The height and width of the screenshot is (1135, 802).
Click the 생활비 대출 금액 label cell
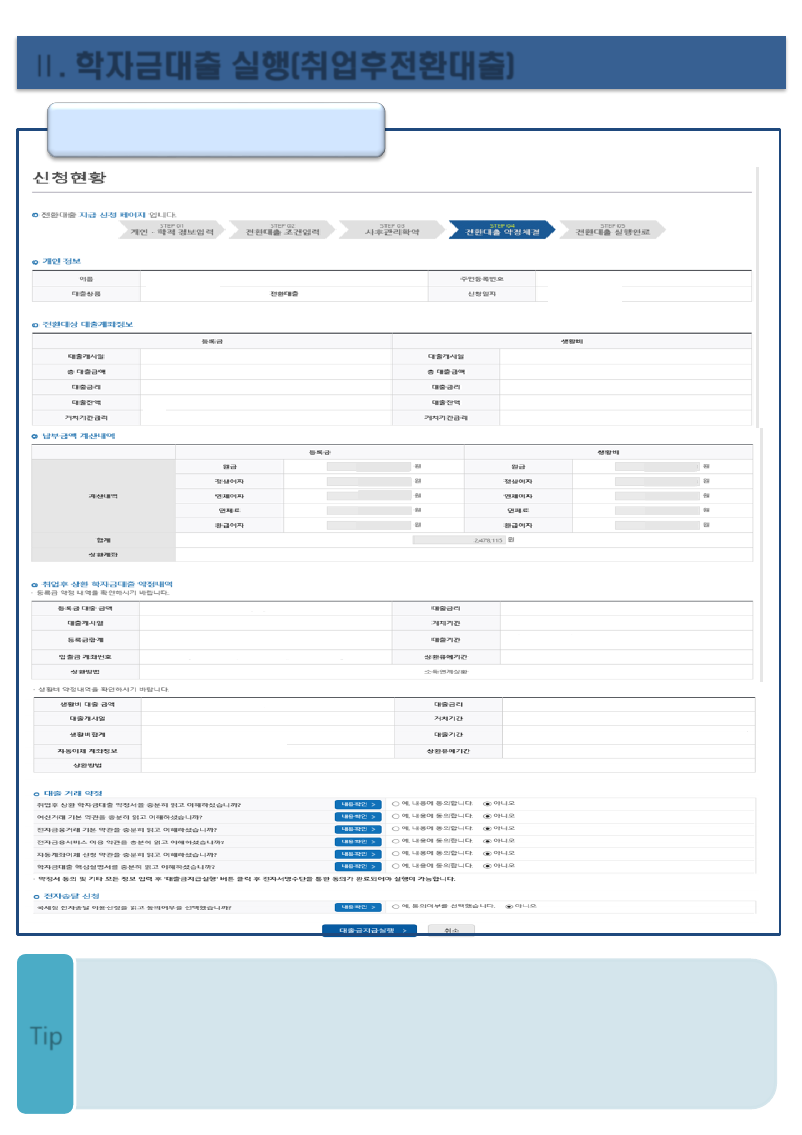click(x=88, y=704)
